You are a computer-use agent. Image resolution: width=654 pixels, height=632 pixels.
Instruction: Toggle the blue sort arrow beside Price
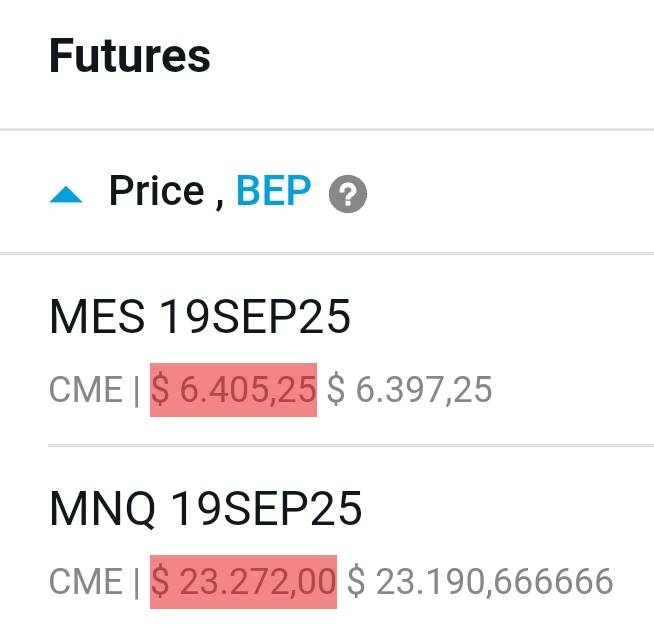click(66, 194)
